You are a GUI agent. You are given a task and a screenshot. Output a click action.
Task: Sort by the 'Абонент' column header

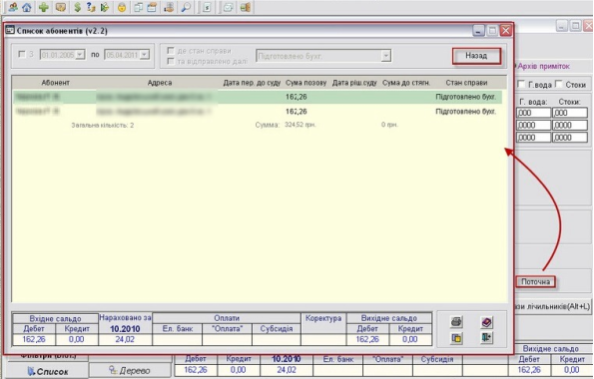[55, 83]
